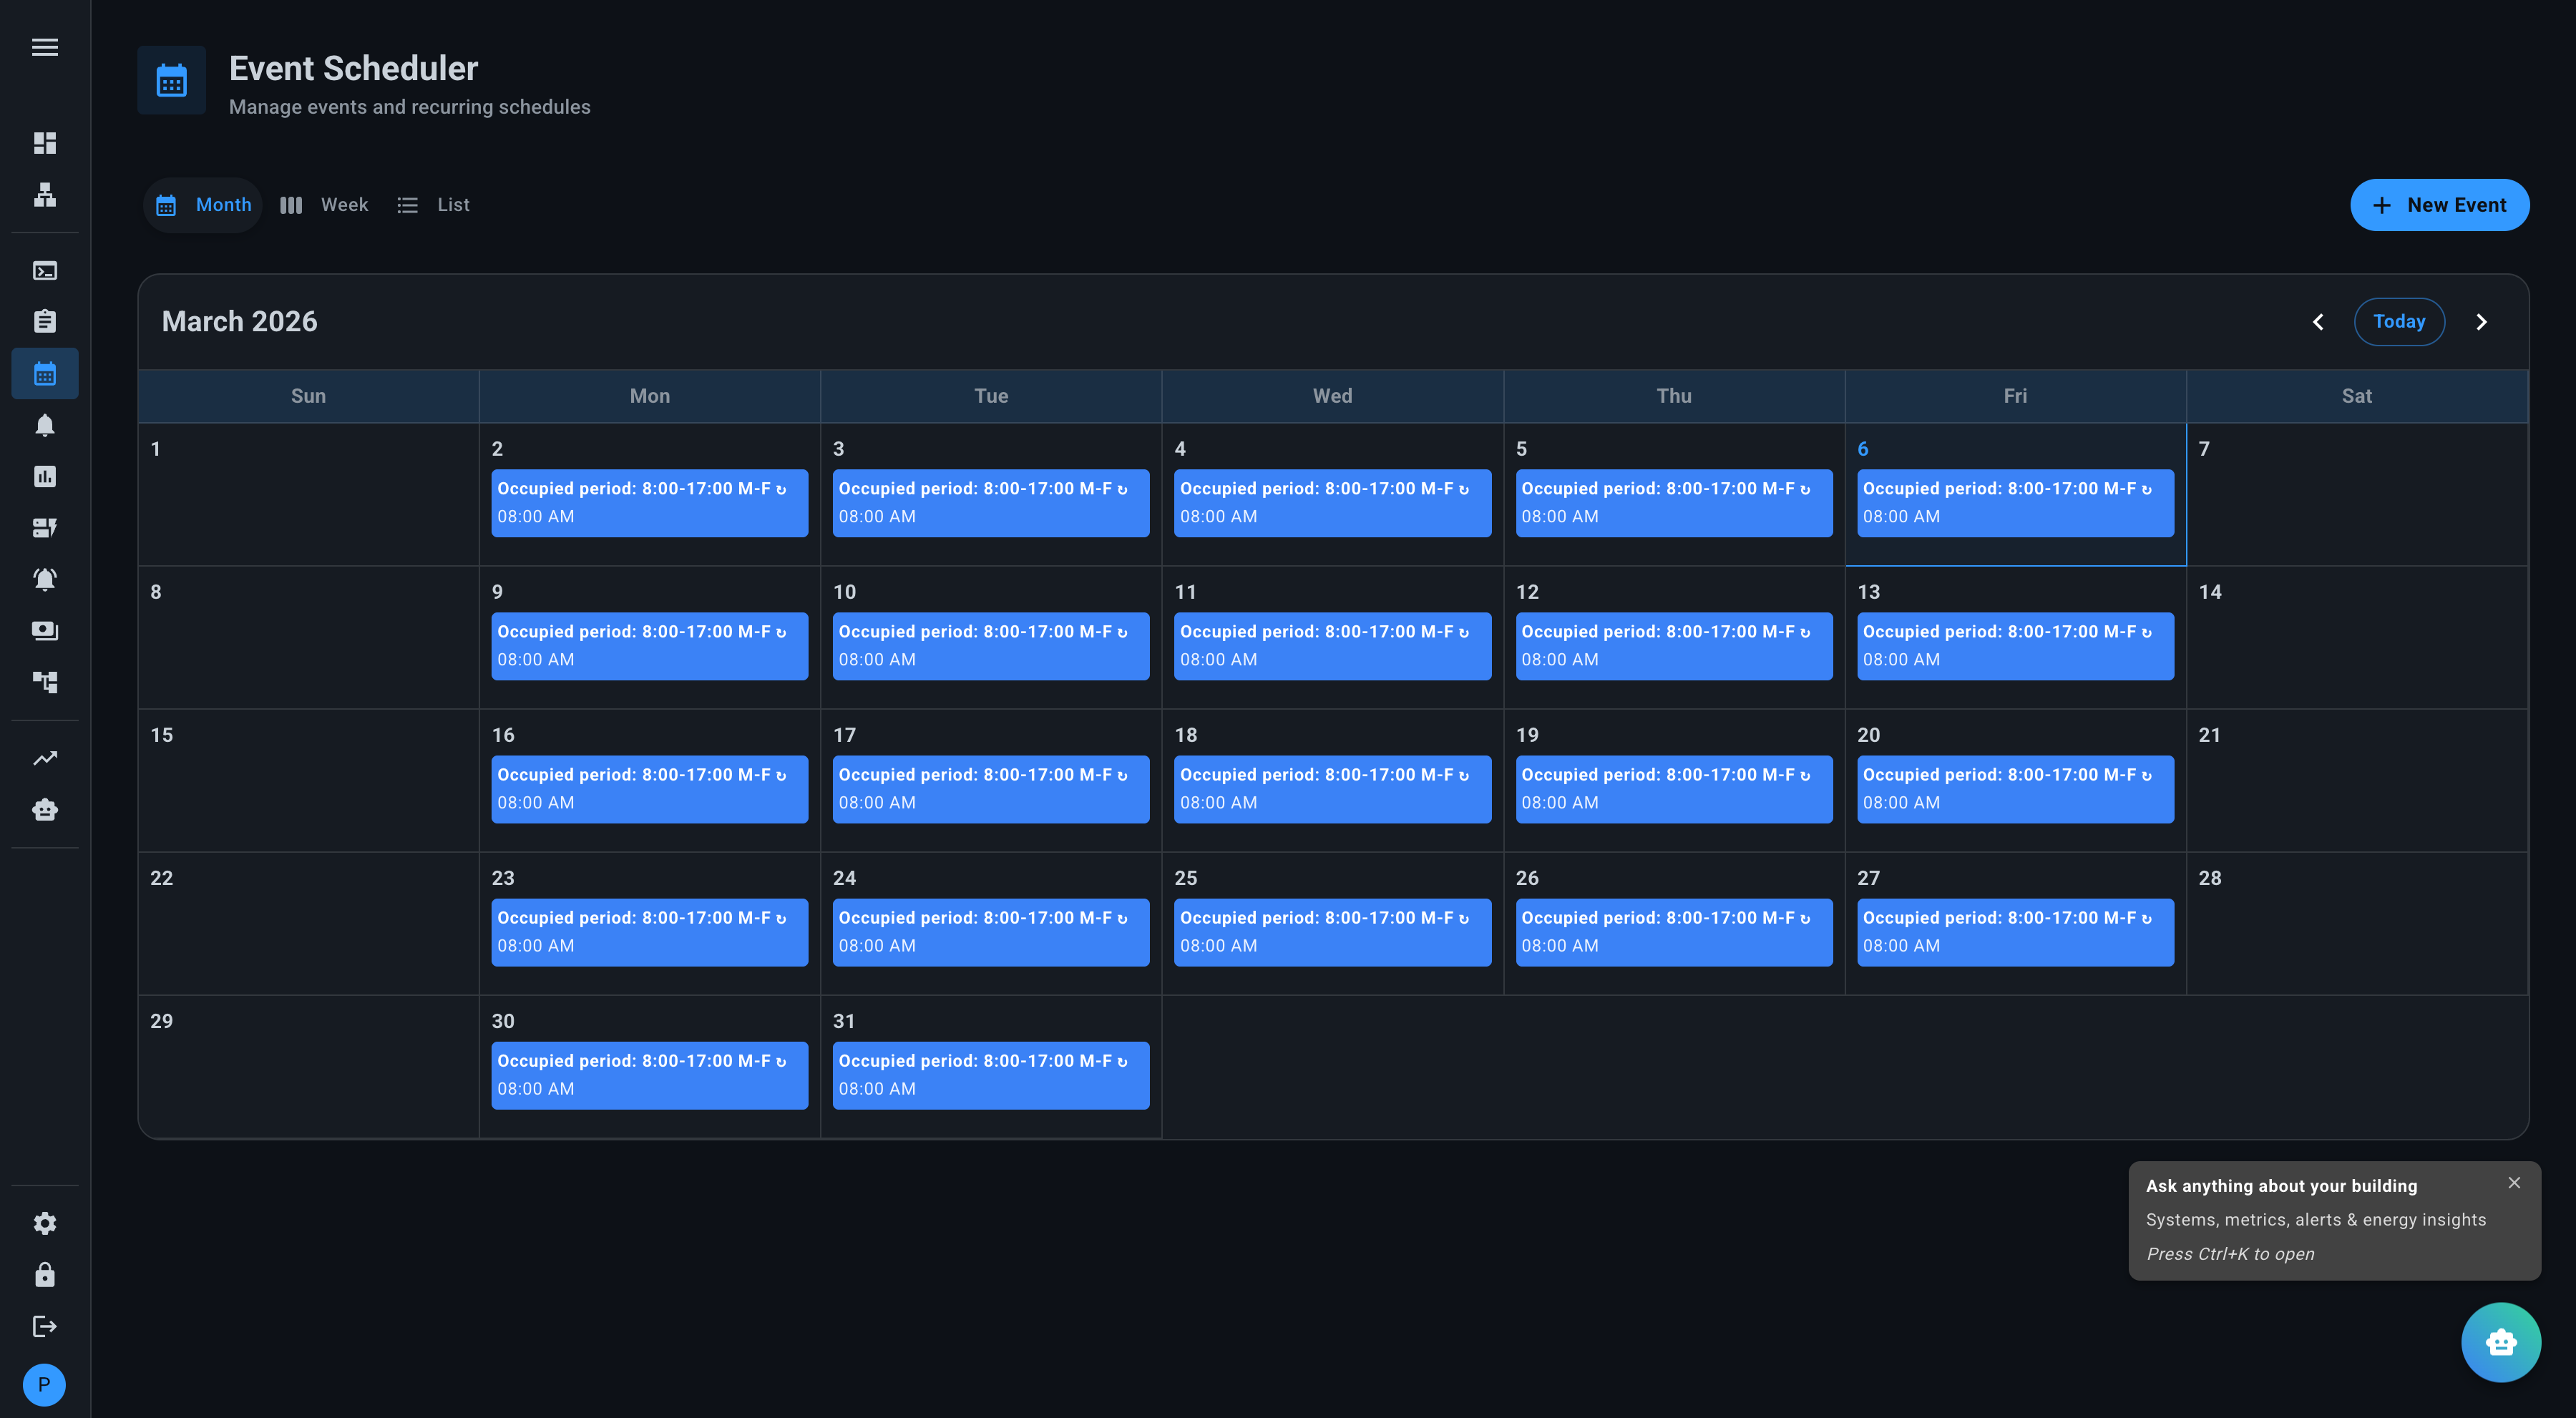Open the clipboard tasks panel

coord(44,320)
